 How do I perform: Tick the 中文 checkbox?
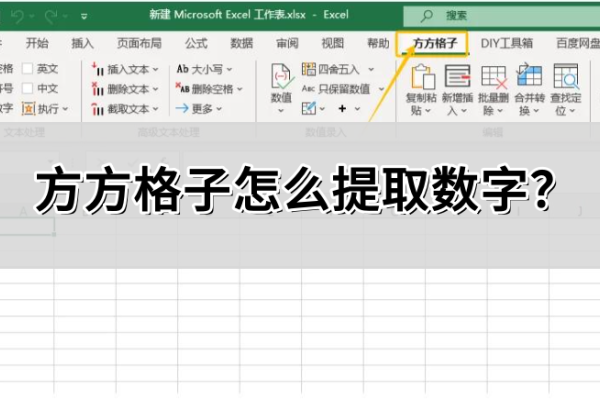[x=27, y=88]
